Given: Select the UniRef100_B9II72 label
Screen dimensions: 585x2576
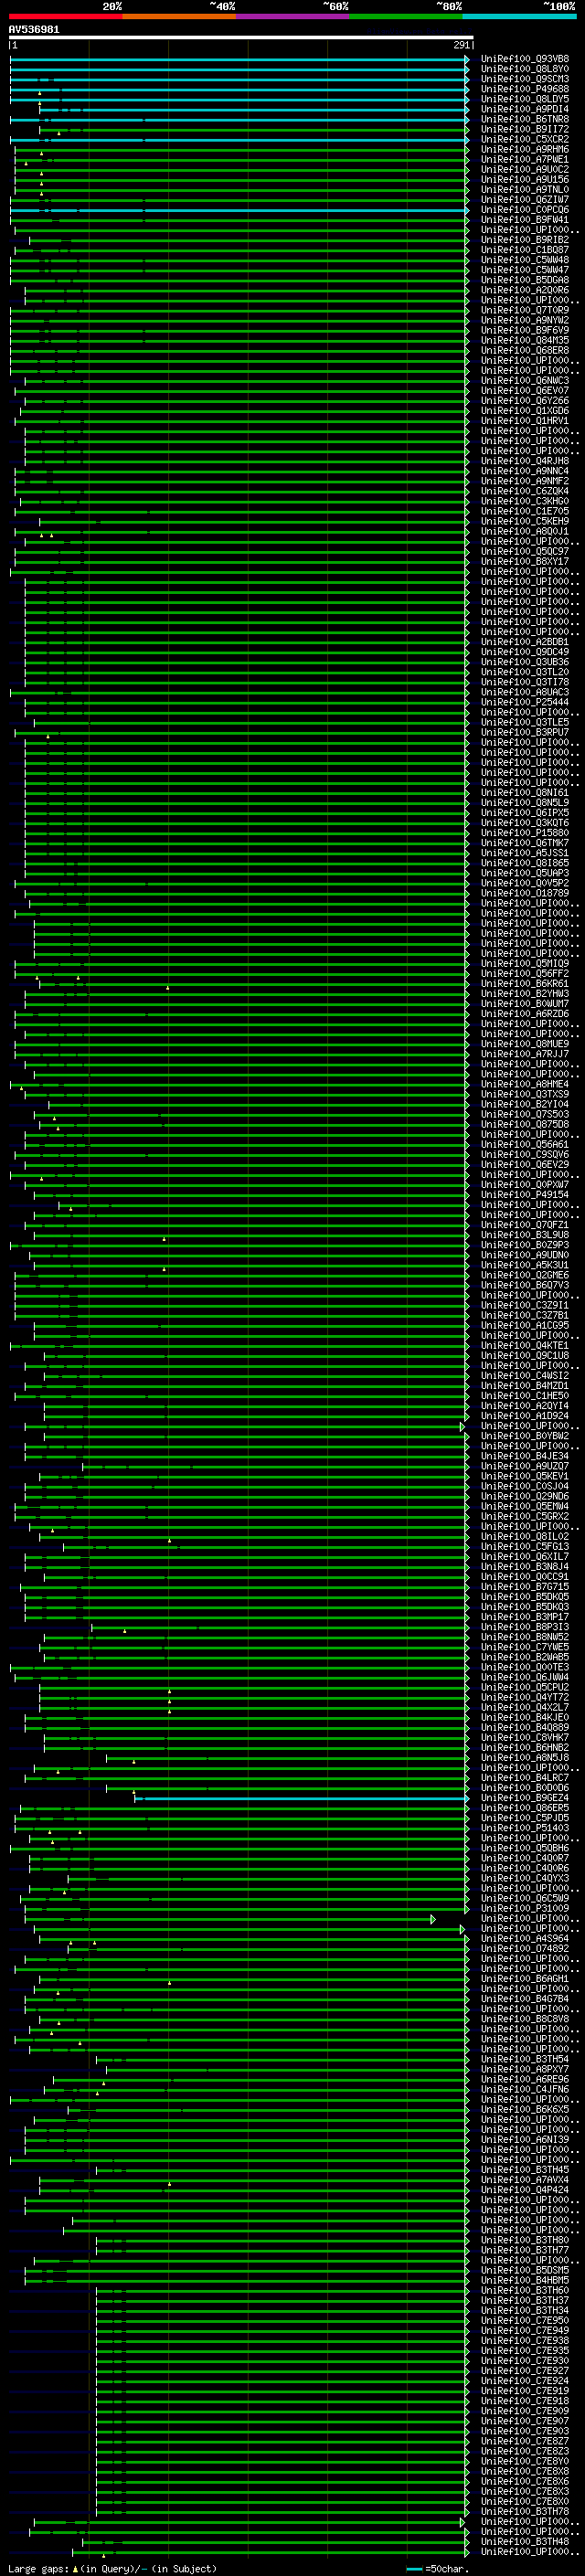Looking at the screenshot, I should [x=525, y=129].
